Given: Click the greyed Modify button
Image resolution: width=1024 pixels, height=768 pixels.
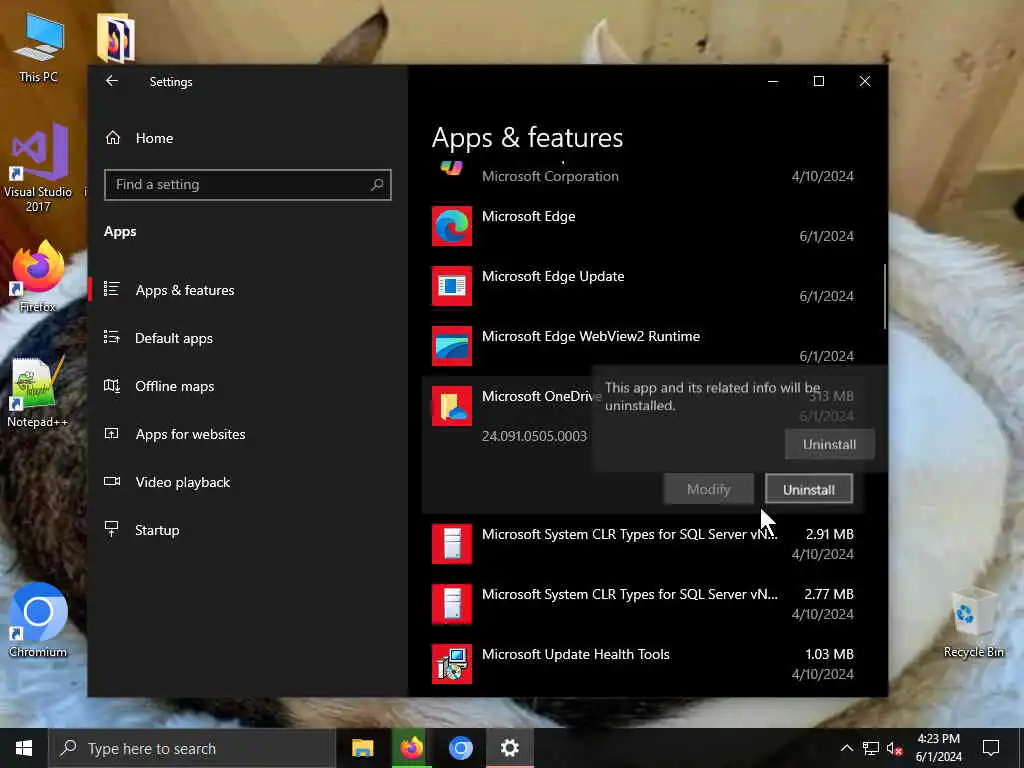Looking at the screenshot, I should click(709, 489).
